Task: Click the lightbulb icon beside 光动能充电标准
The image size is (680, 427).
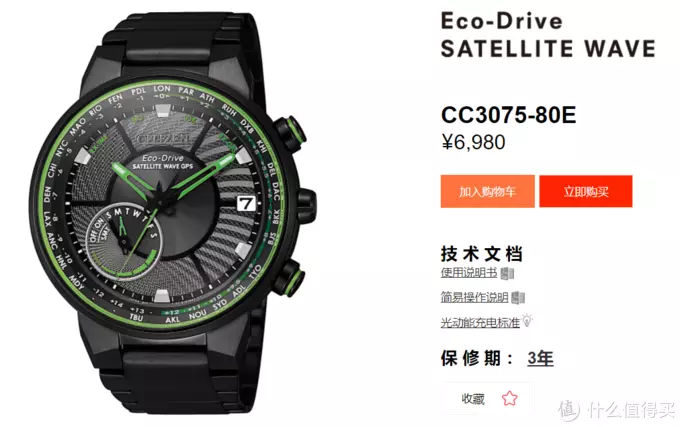Action: [527, 321]
